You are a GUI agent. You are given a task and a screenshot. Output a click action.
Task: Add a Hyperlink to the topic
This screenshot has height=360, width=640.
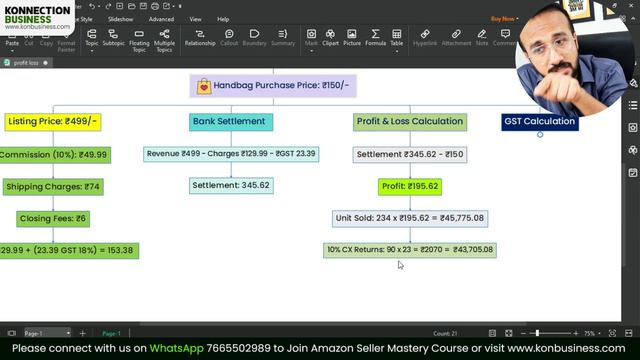[425, 38]
